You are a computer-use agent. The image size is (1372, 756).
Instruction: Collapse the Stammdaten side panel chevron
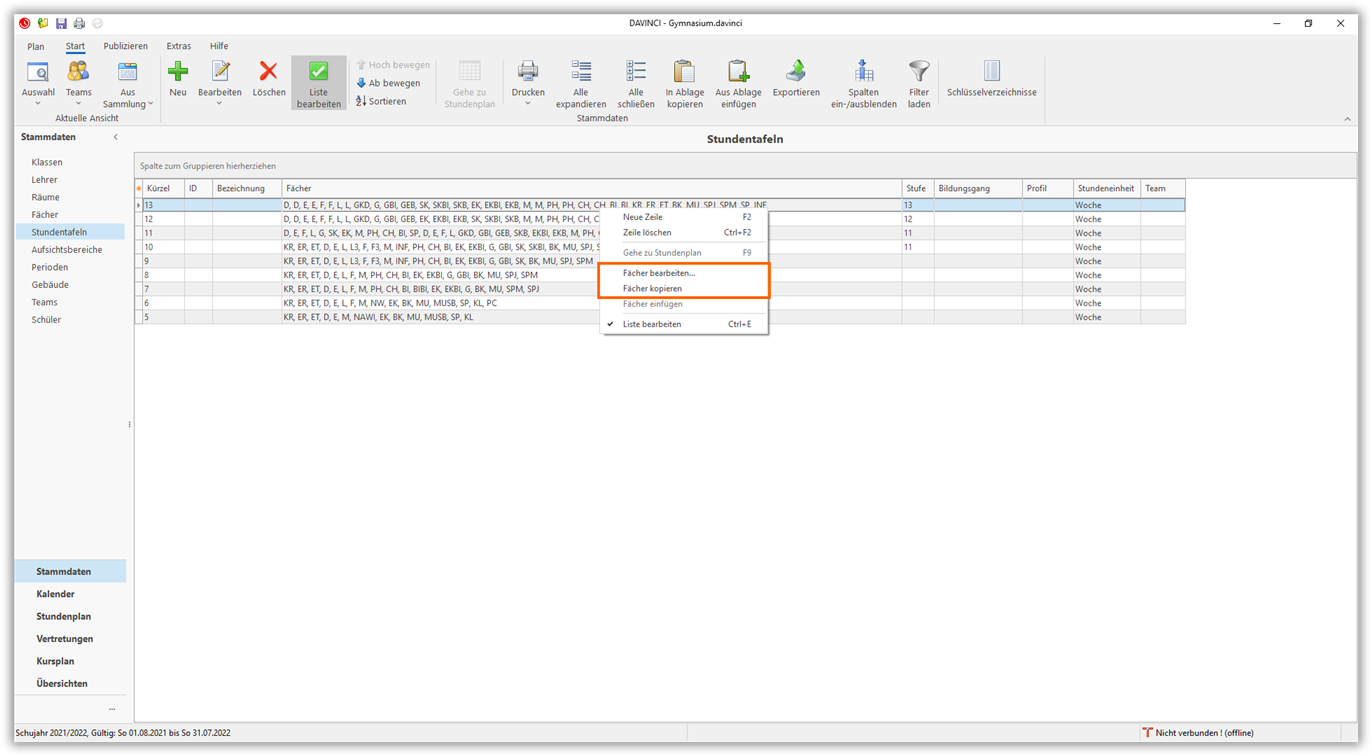click(115, 137)
